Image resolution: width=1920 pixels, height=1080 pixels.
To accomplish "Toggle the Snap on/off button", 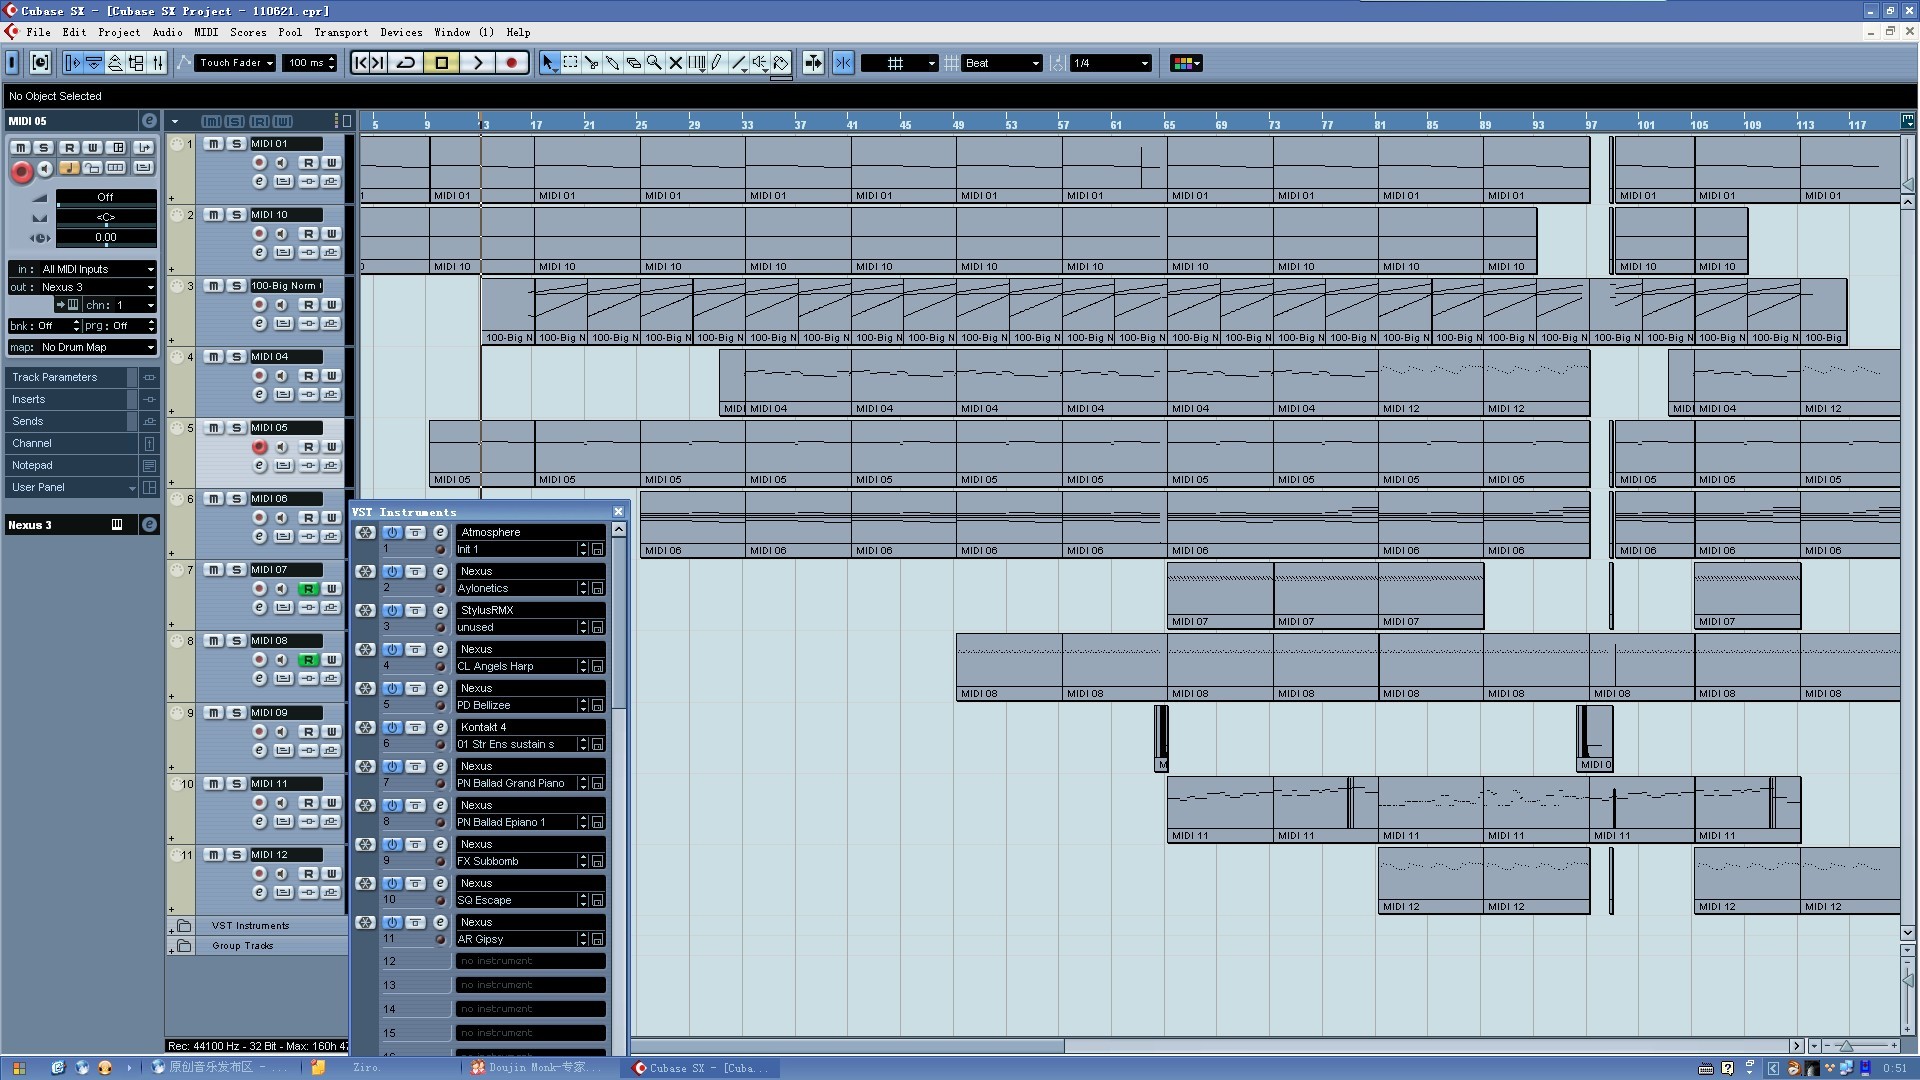I will point(843,63).
